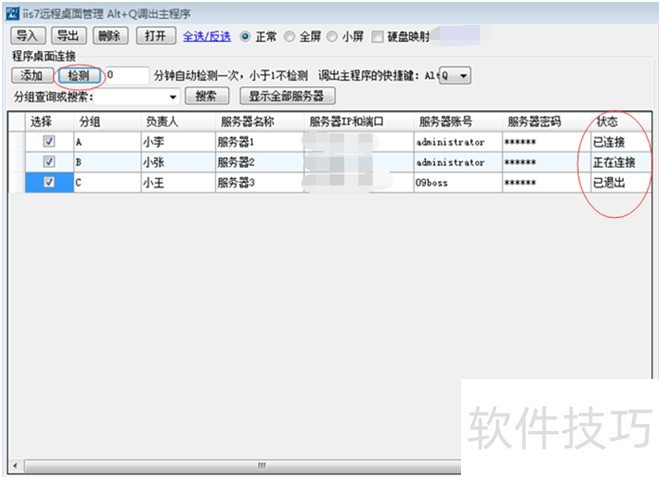The image size is (659, 477).
Task: Click the 服务器名称 column header
Action: (259, 122)
